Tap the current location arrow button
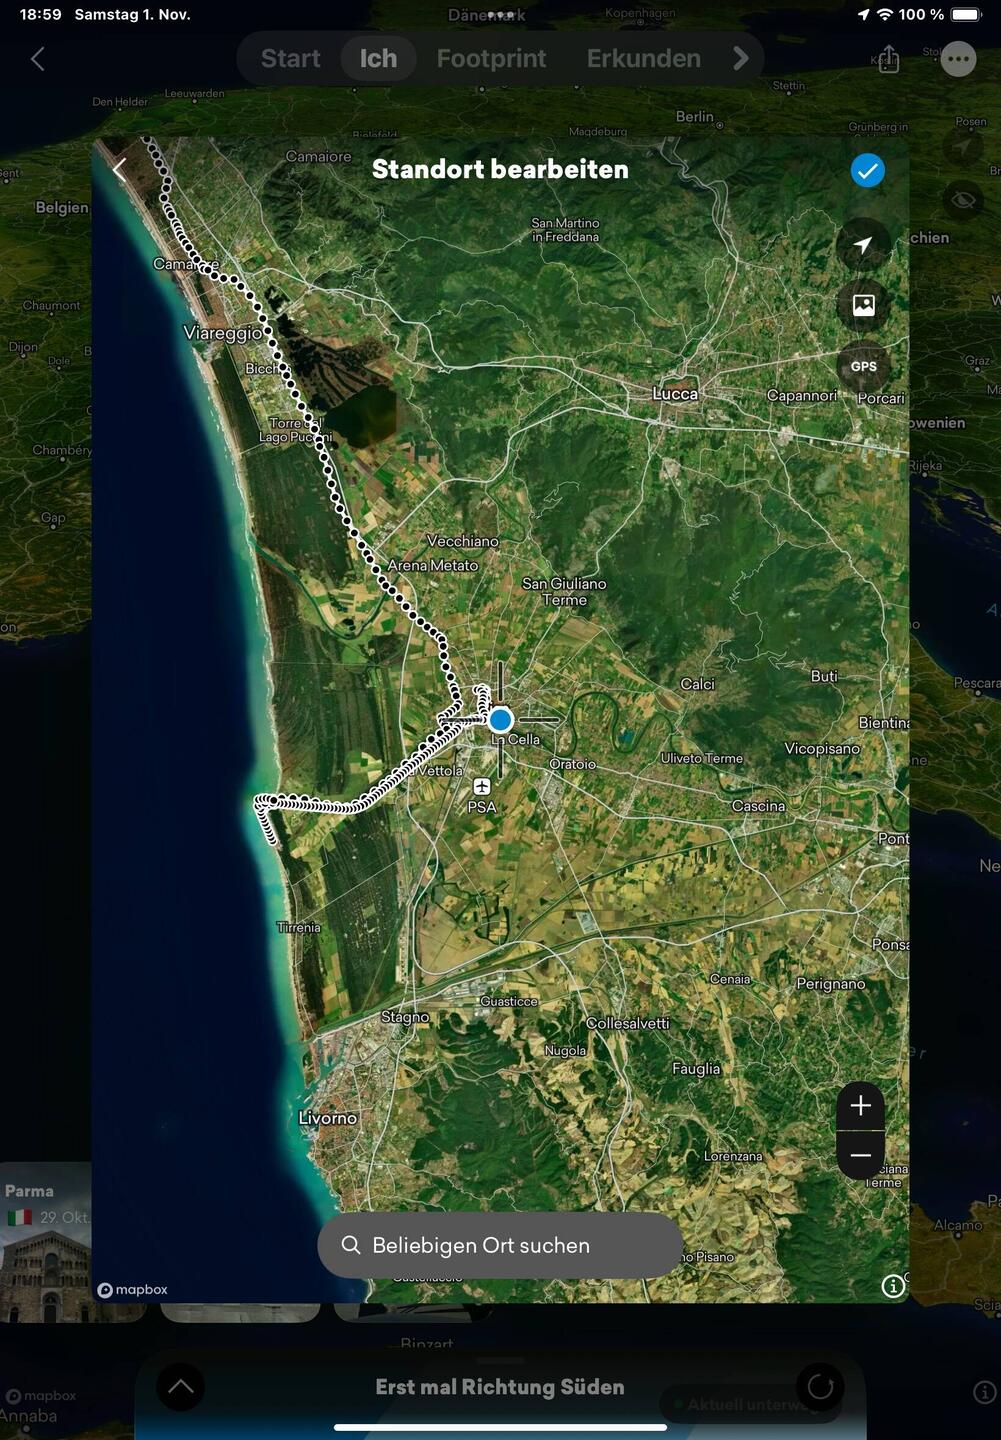The image size is (1001, 1440). click(863, 244)
